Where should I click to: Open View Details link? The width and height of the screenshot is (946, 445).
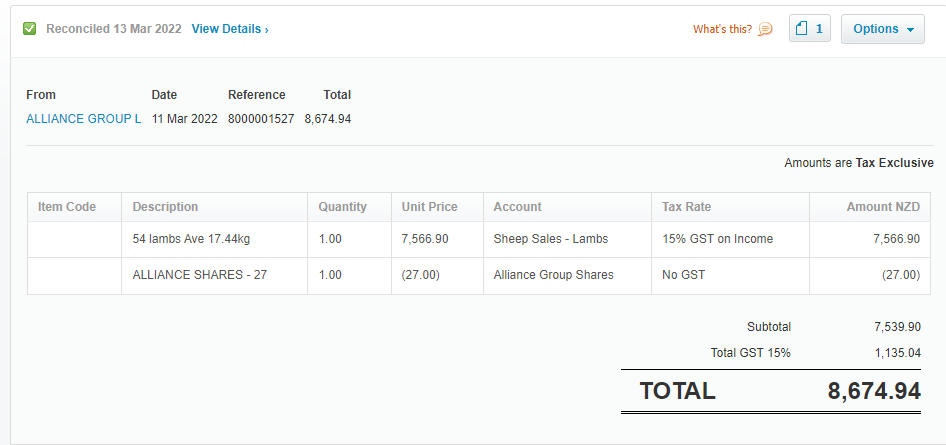(230, 28)
